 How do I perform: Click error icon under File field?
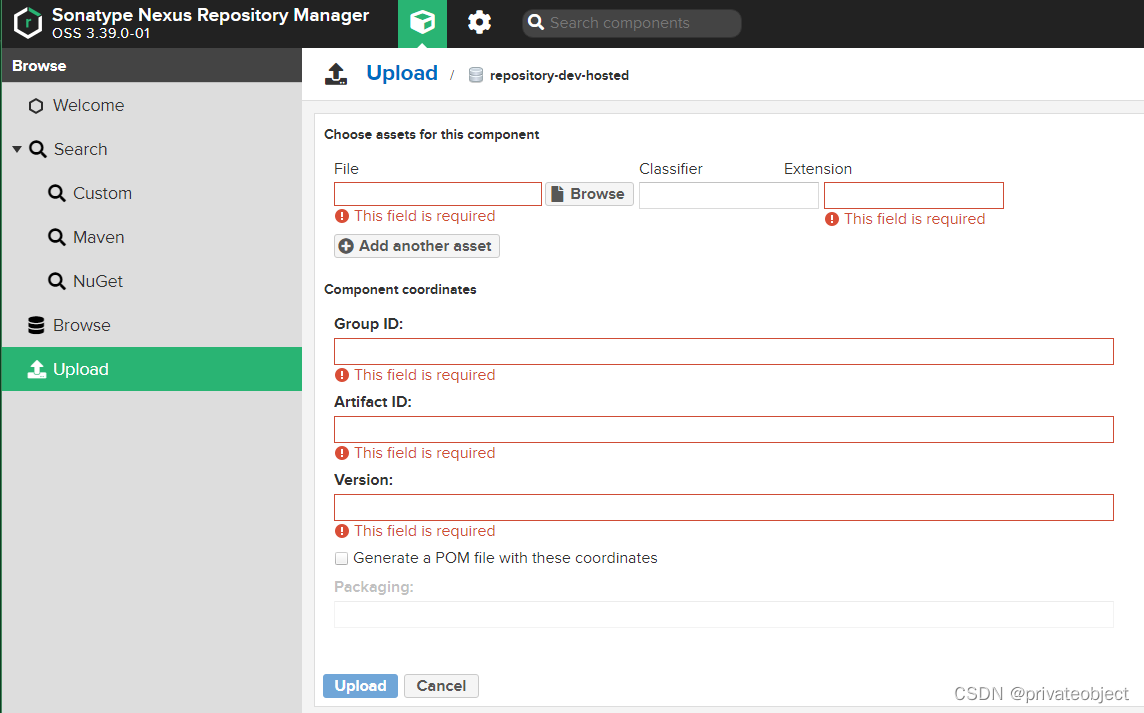pyautogui.click(x=341, y=216)
